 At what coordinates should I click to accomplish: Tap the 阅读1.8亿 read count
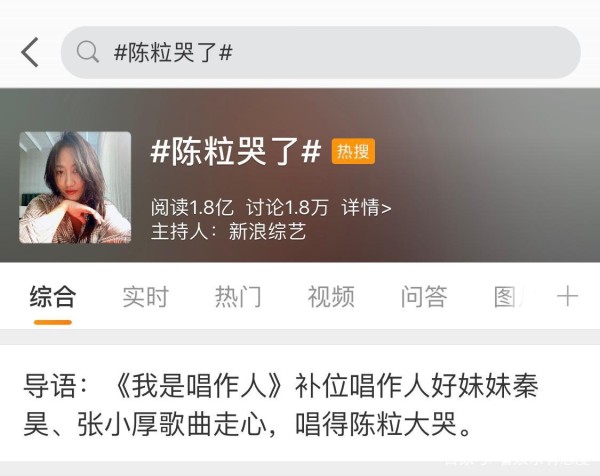click(x=192, y=207)
